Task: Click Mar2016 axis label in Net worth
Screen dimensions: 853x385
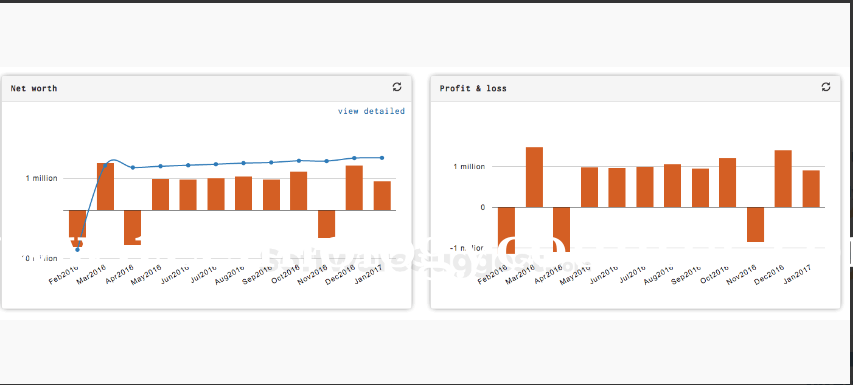Action: pyautogui.click(x=91, y=275)
